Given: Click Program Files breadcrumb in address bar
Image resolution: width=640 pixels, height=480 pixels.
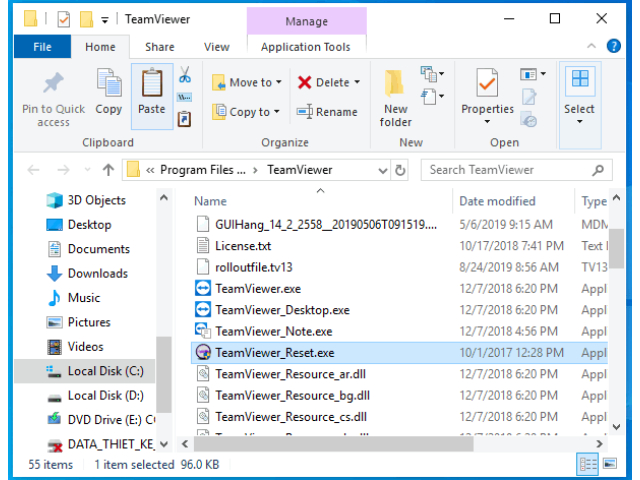Looking at the screenshot, I should click(203, 170).
